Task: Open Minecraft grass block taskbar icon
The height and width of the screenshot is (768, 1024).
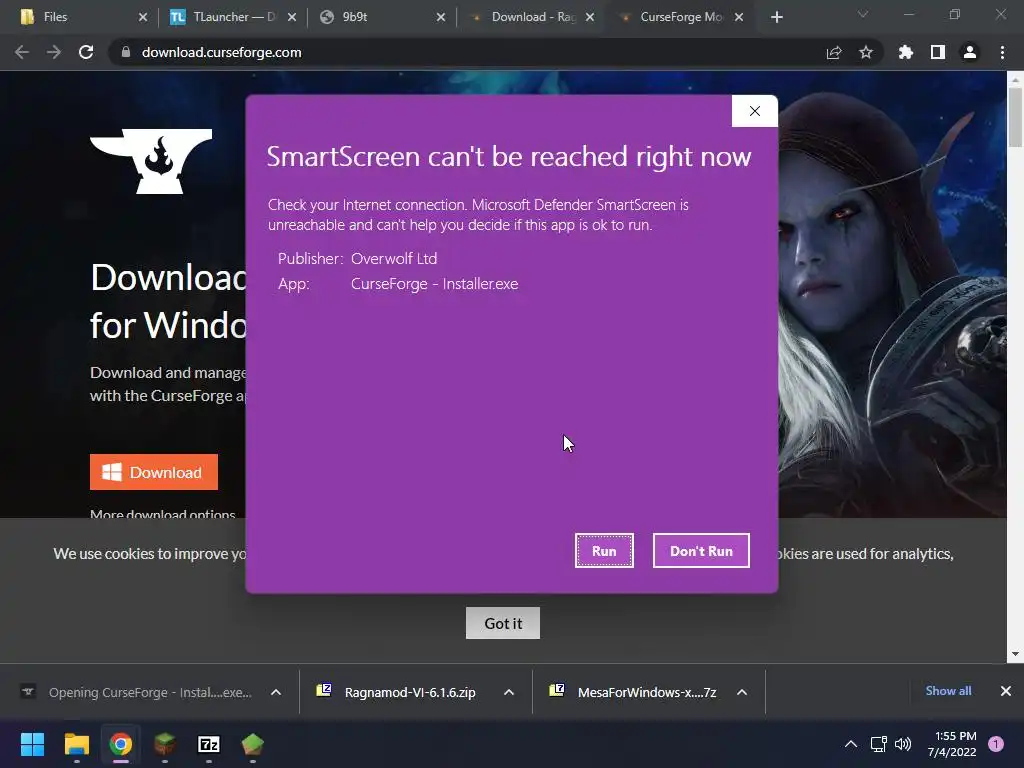Action: pos(165,744)
